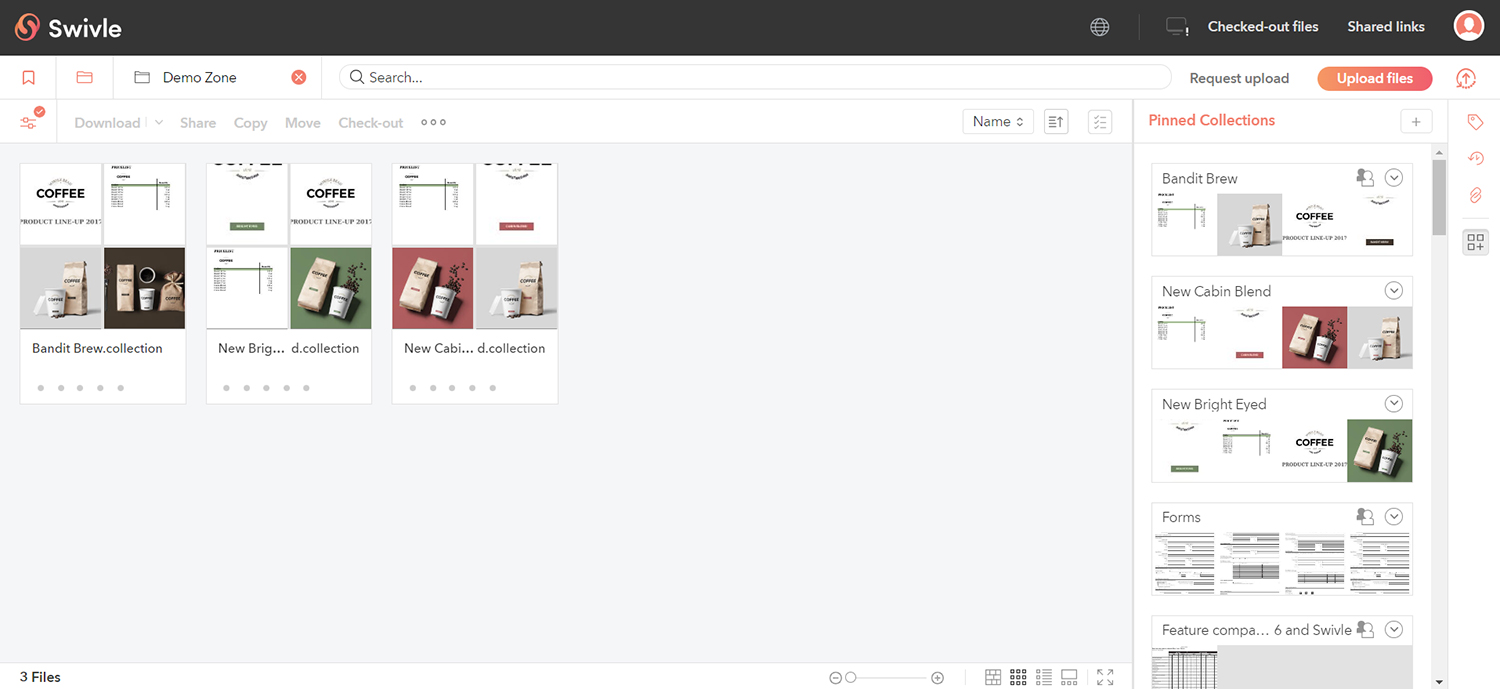Open the version history panel icon

pyautogui.click(x=1475, y=158)
